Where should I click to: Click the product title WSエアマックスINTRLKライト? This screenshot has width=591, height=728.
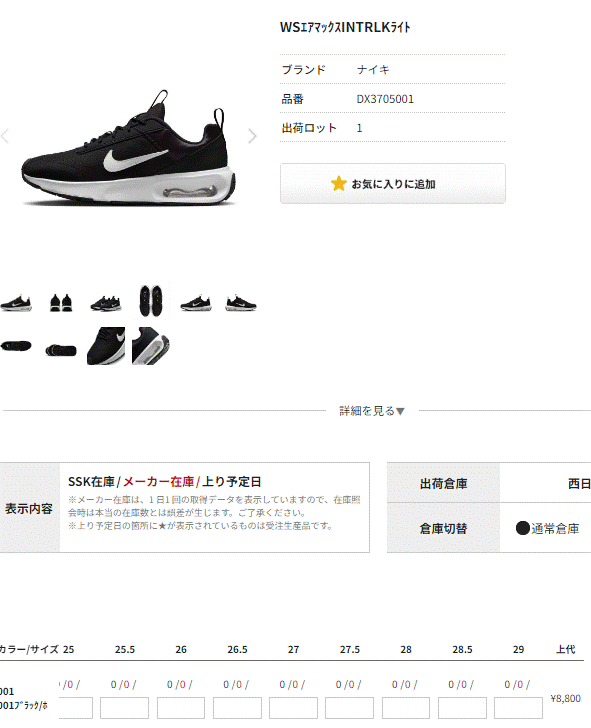click(x=345, y=27)
